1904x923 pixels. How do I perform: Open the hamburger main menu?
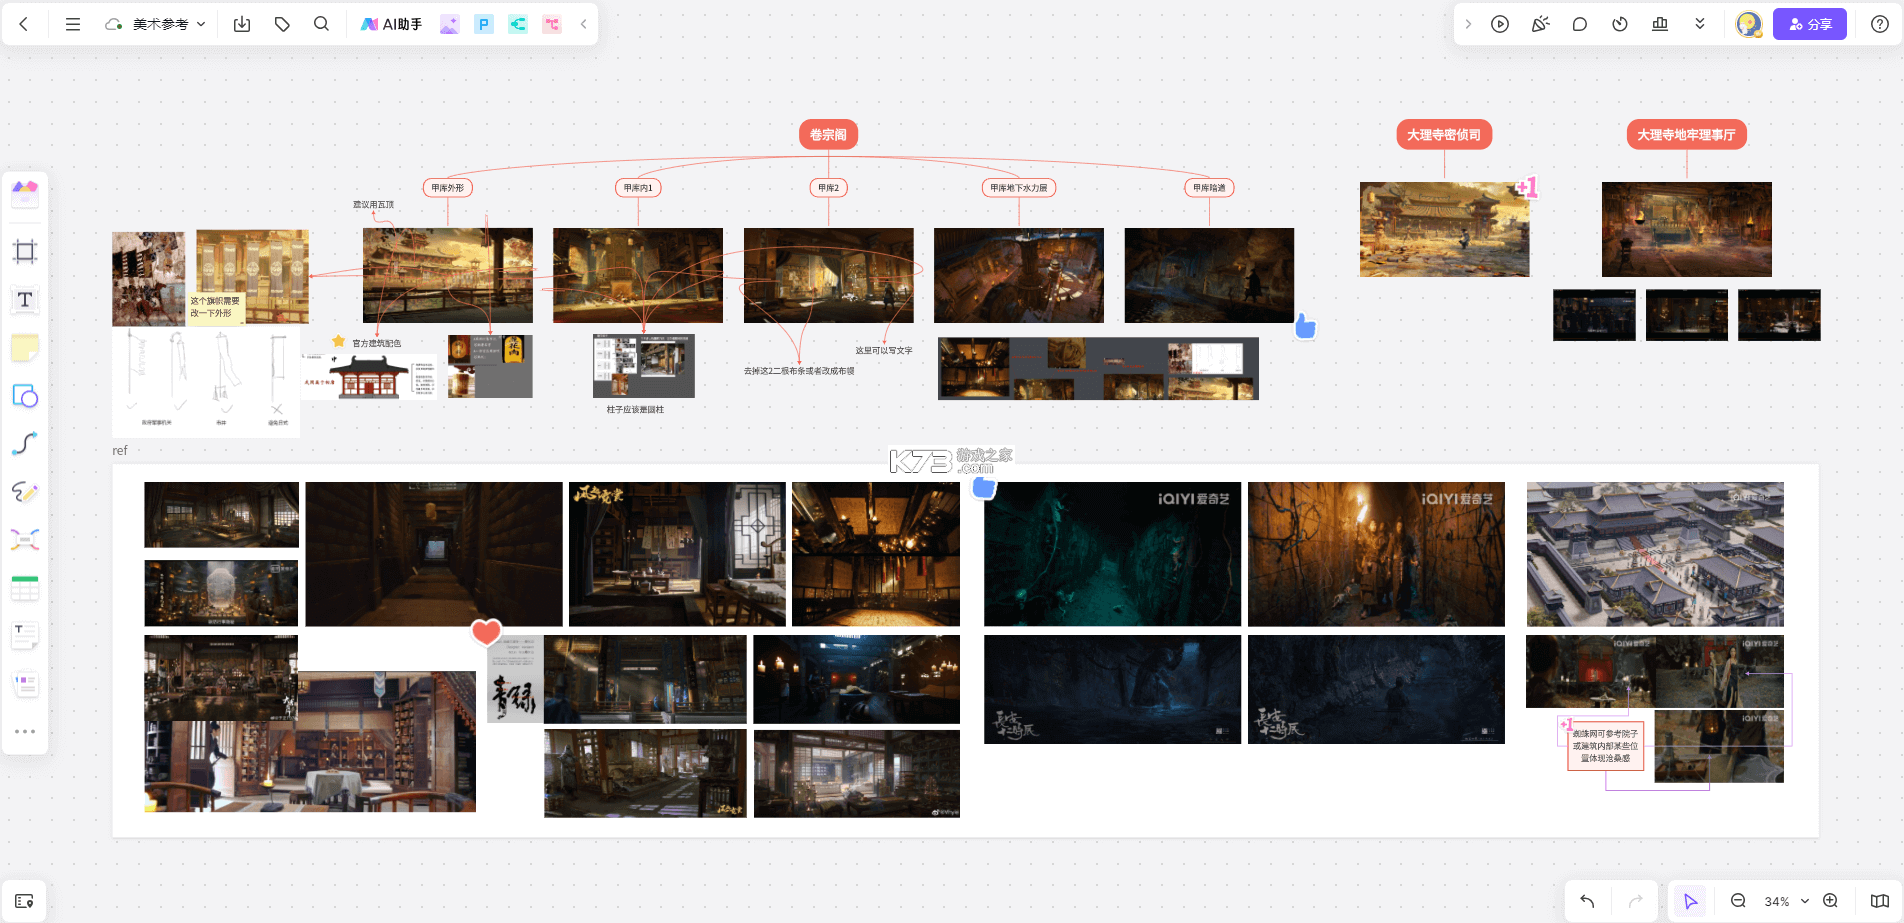pyautogui.click(x=73, y=24)
